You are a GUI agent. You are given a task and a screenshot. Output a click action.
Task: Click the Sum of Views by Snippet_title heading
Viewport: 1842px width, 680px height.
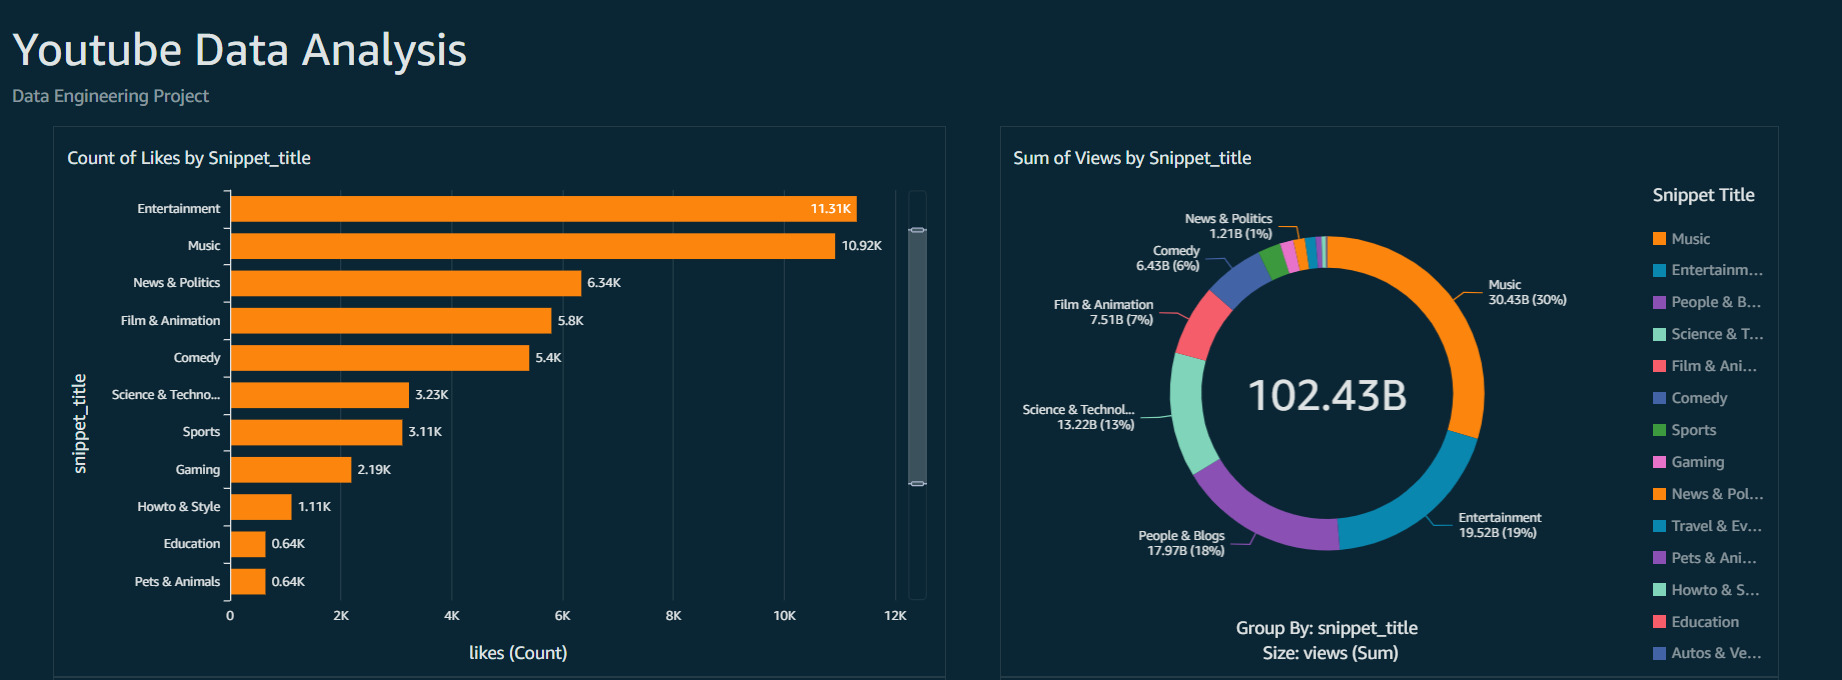1132,158
